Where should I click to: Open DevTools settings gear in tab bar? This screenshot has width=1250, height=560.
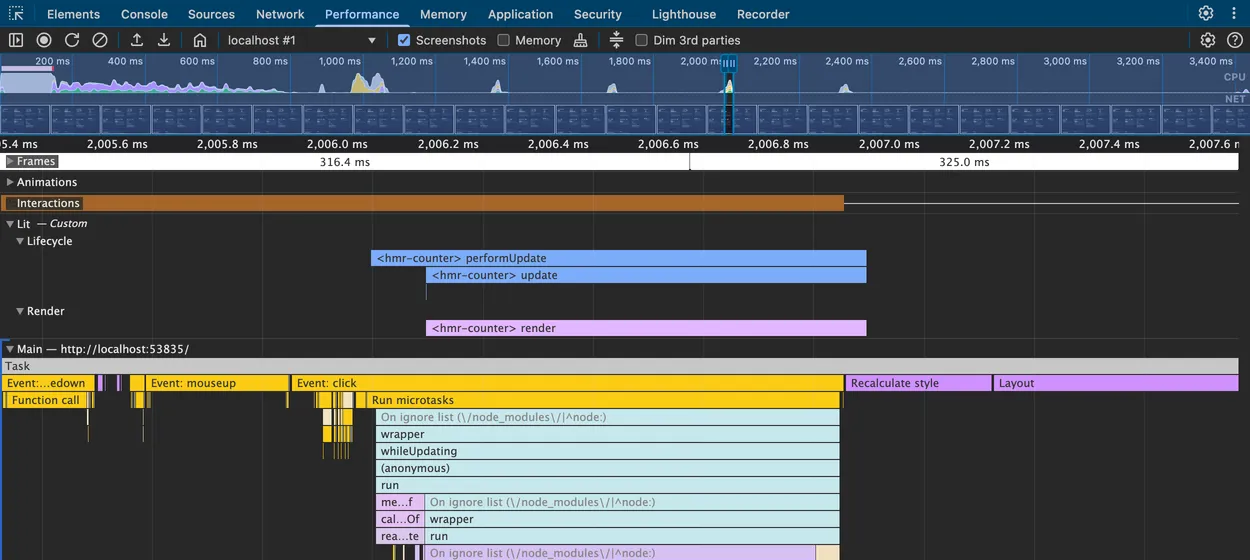1206,14
